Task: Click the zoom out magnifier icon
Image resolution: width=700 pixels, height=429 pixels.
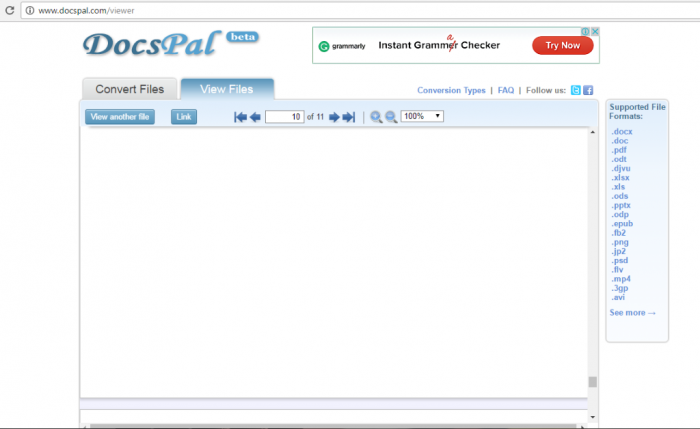Action: pyautogui.click(x=391, y=117)
